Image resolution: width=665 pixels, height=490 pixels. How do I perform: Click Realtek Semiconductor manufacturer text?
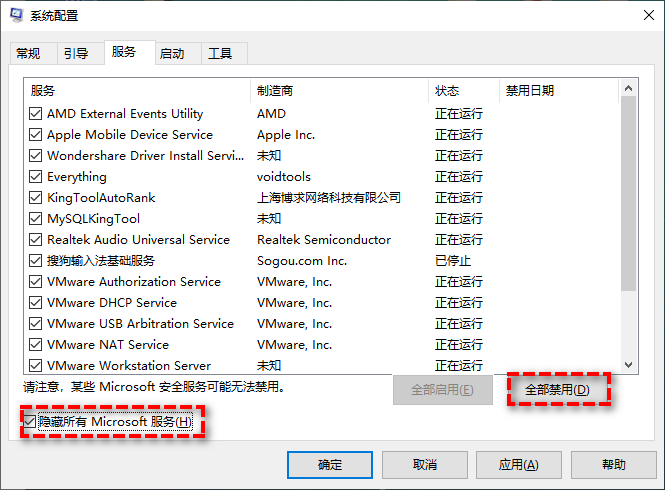pyautogui.click(x=324, y=240)
